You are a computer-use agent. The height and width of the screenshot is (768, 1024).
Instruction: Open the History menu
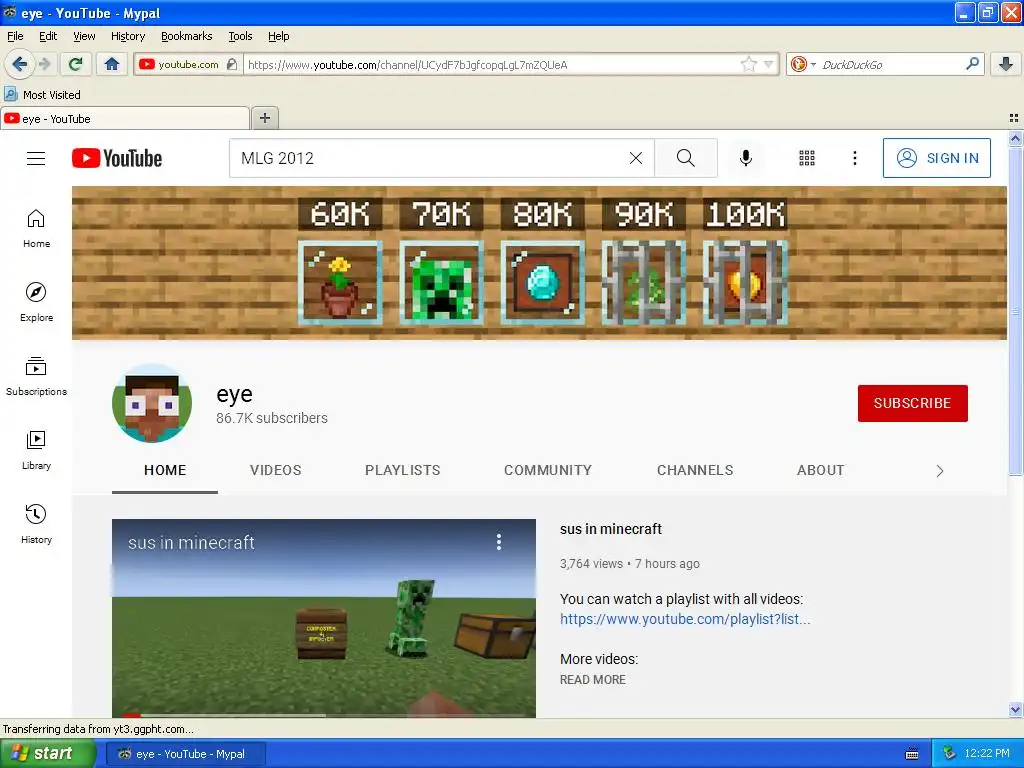(x=127, y=36)
